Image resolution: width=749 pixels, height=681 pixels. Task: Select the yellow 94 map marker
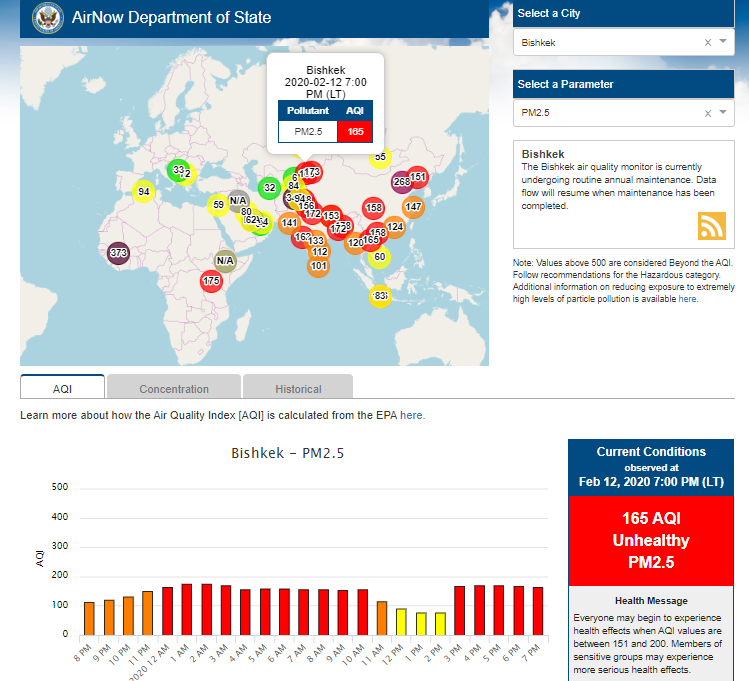pyautogui.click(x=144, y=192)
